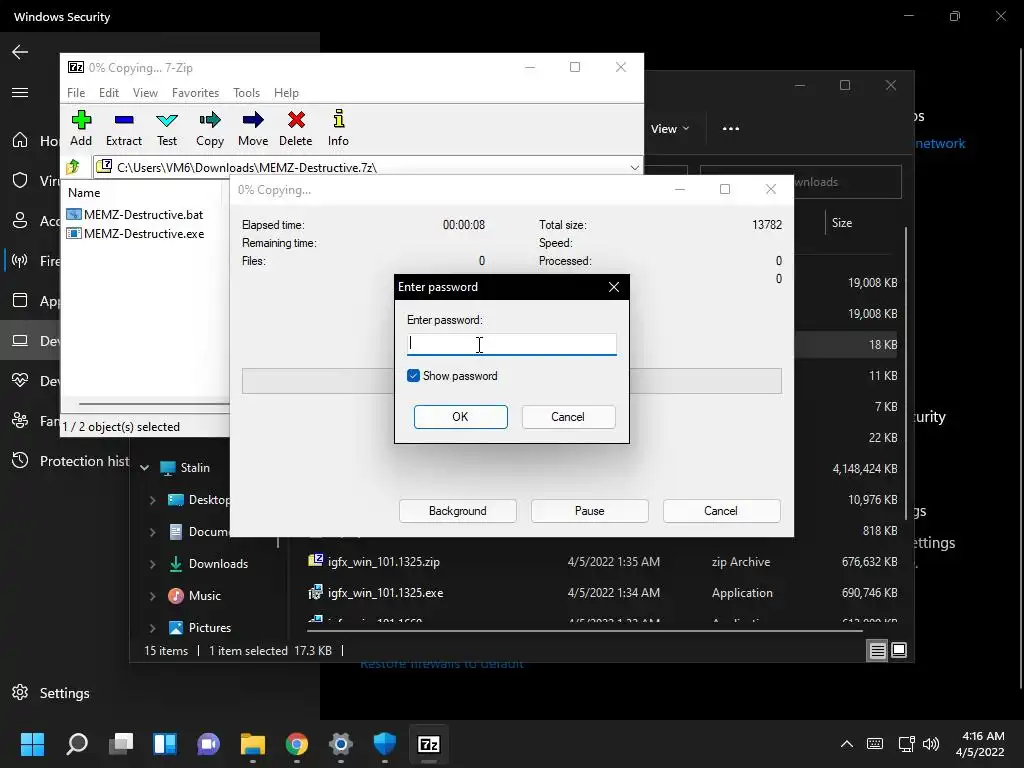Open Virus protection shield icon in sidebar

[20, 180]
